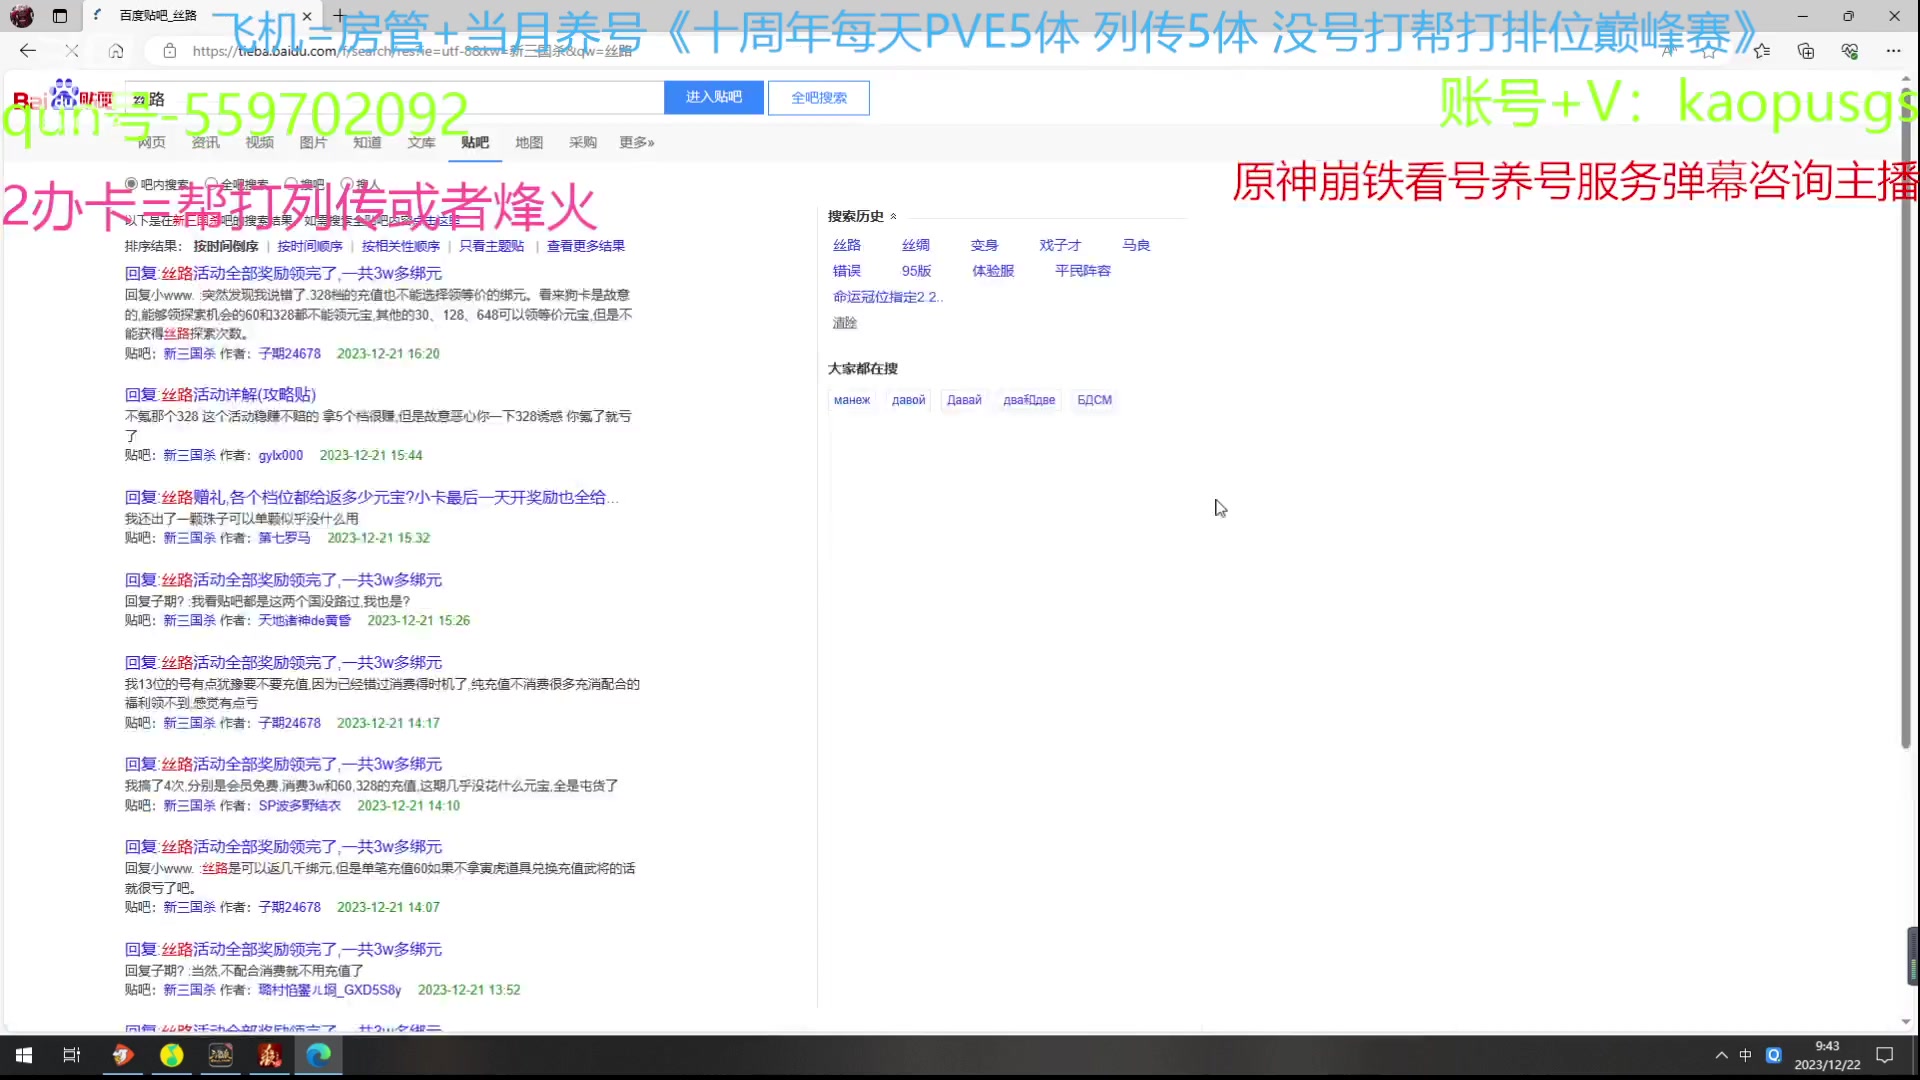Open the taskbar clock showing 9:43
This screenshot has height=1080, width=1920.
pyautogui.click(x=1827, y=1055)
